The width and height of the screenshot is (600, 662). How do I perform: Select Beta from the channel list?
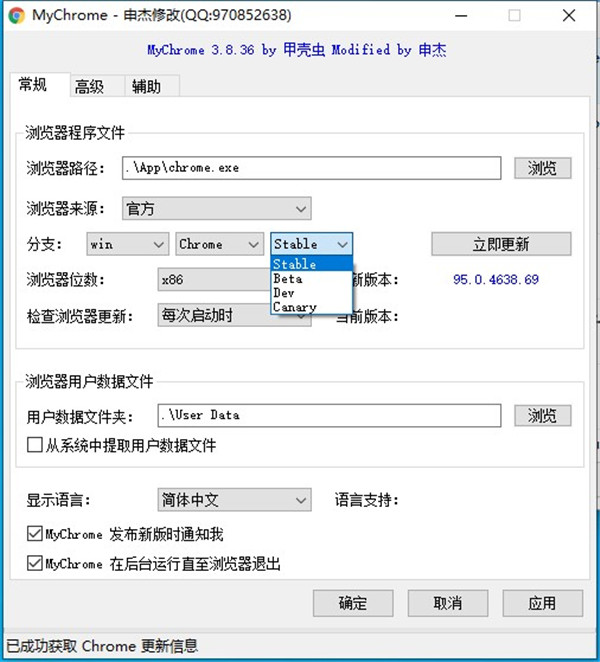tap(287, 279)
